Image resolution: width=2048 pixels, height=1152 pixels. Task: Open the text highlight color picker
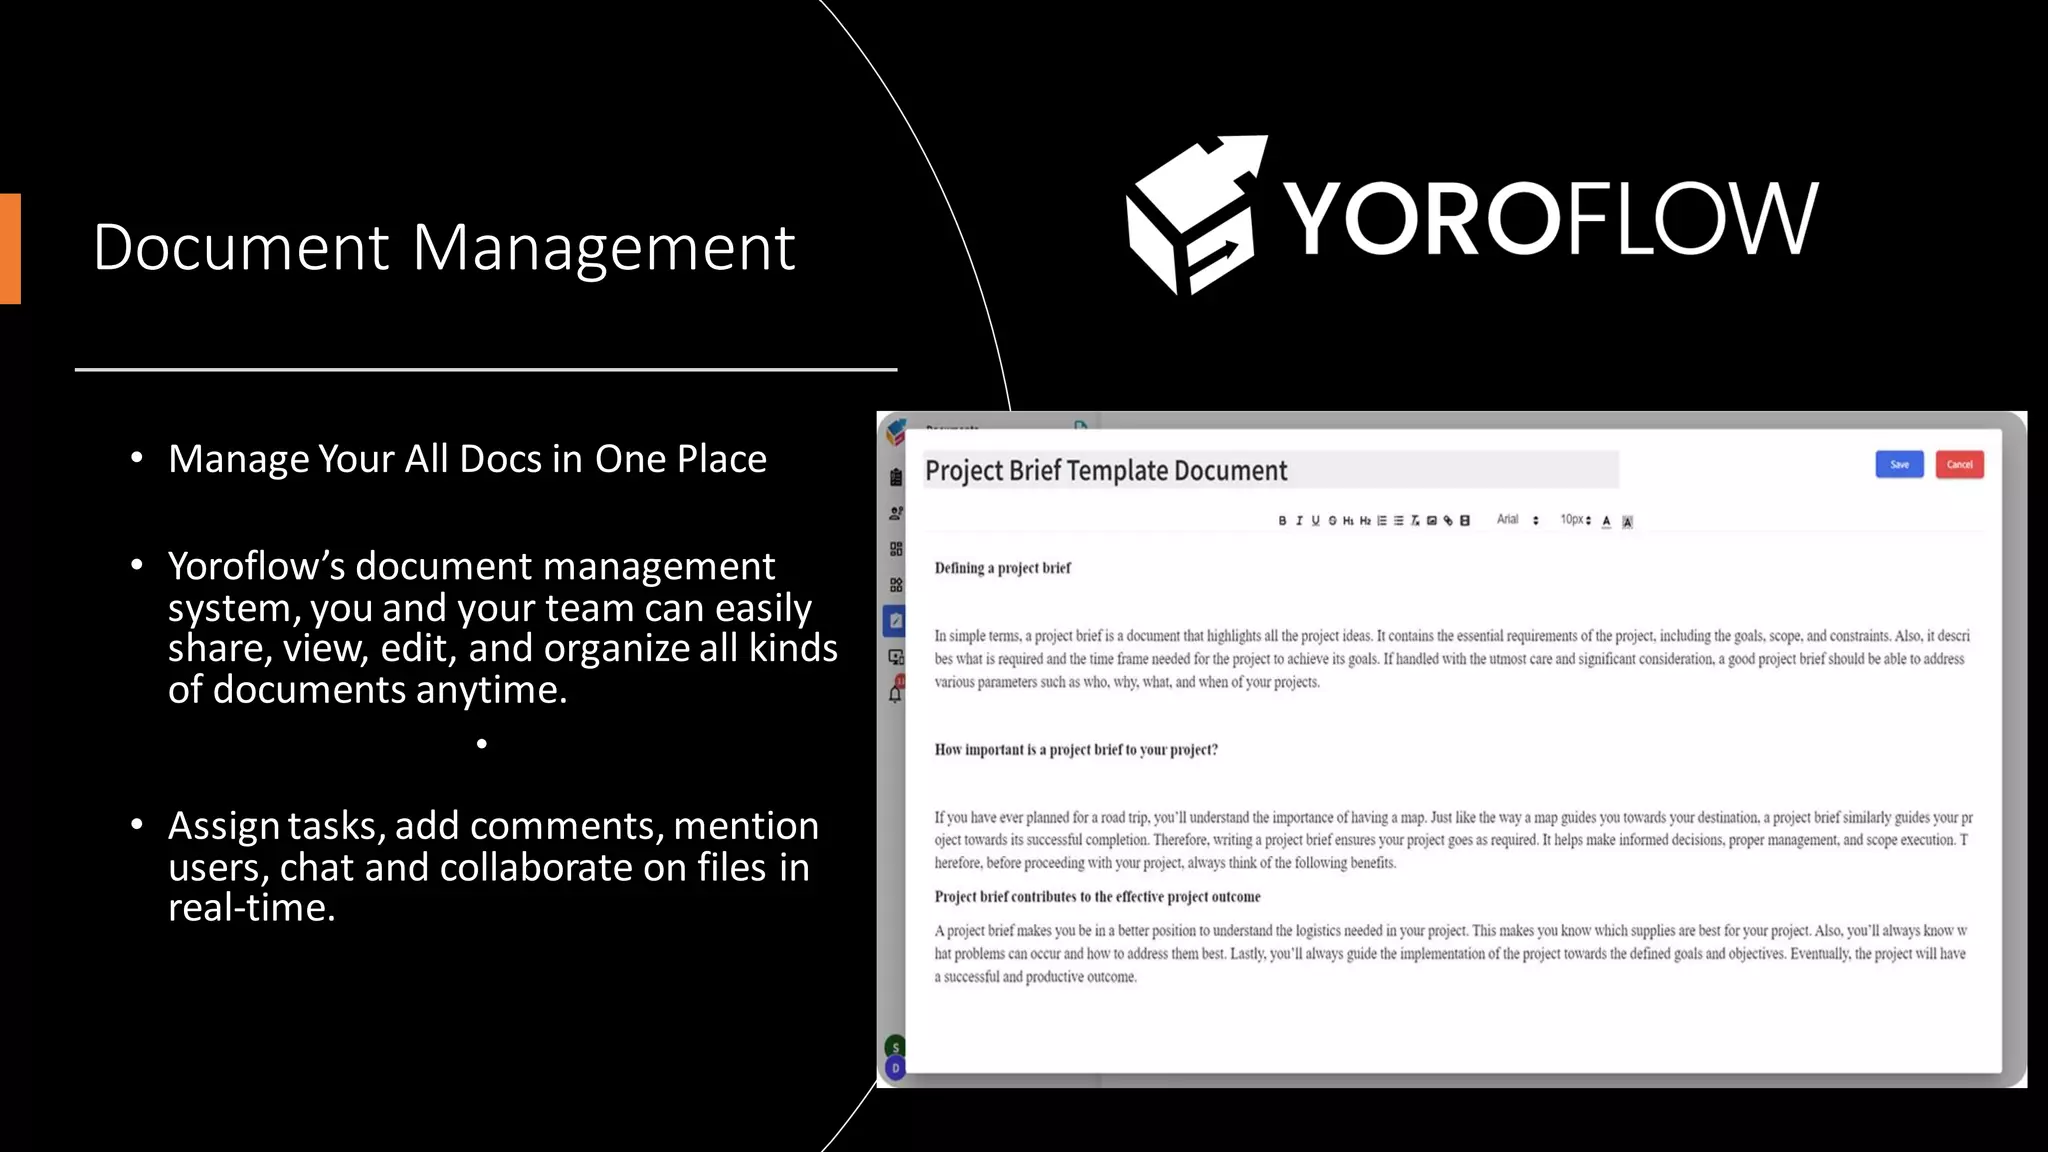1628,522
